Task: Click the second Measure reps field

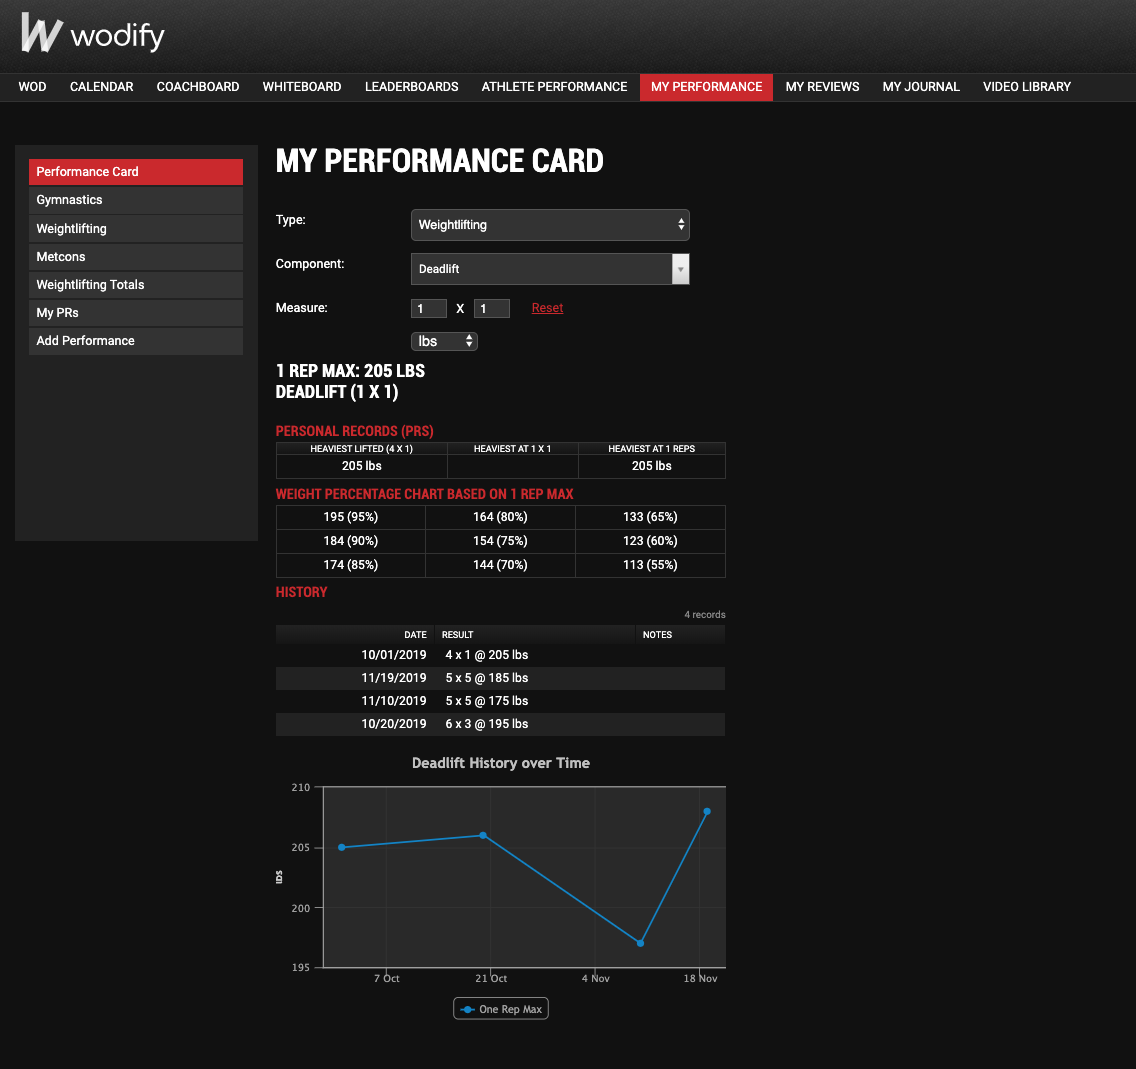Action: (x=492, y=309)
